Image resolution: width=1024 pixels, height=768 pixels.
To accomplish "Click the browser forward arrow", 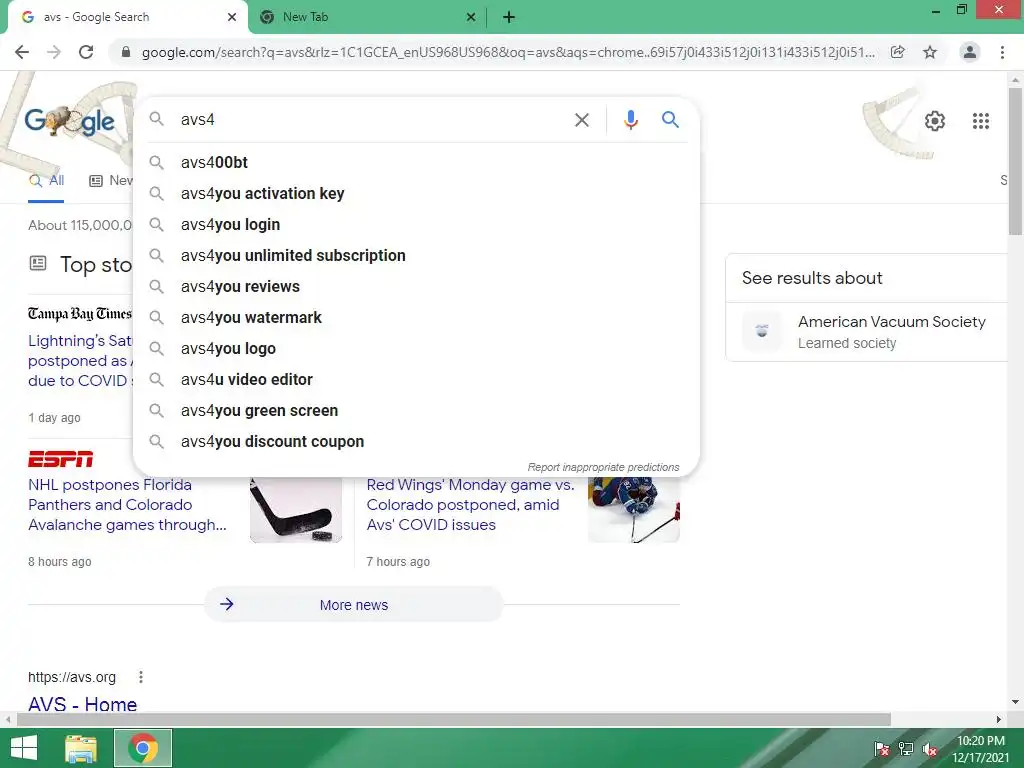I will [54, 52].
